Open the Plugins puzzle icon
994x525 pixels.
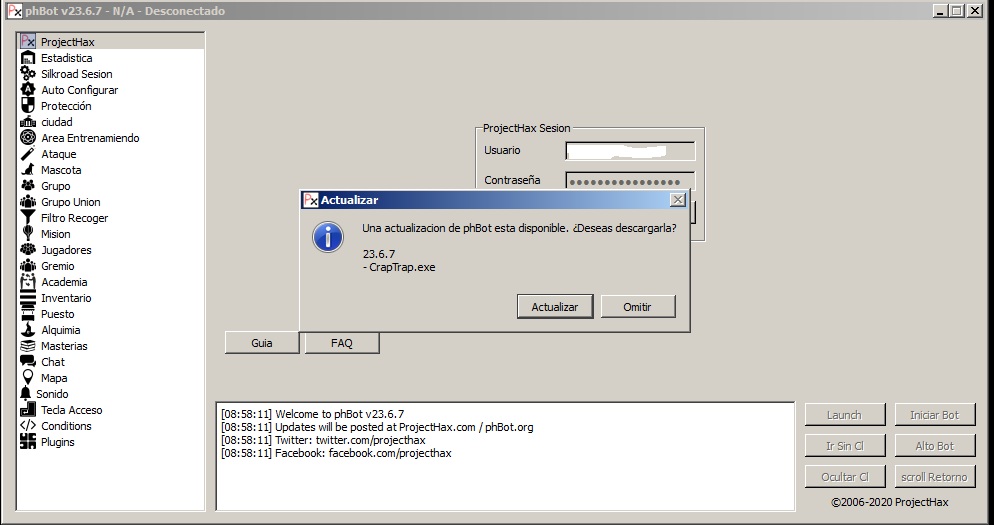(x=28, y=442)
